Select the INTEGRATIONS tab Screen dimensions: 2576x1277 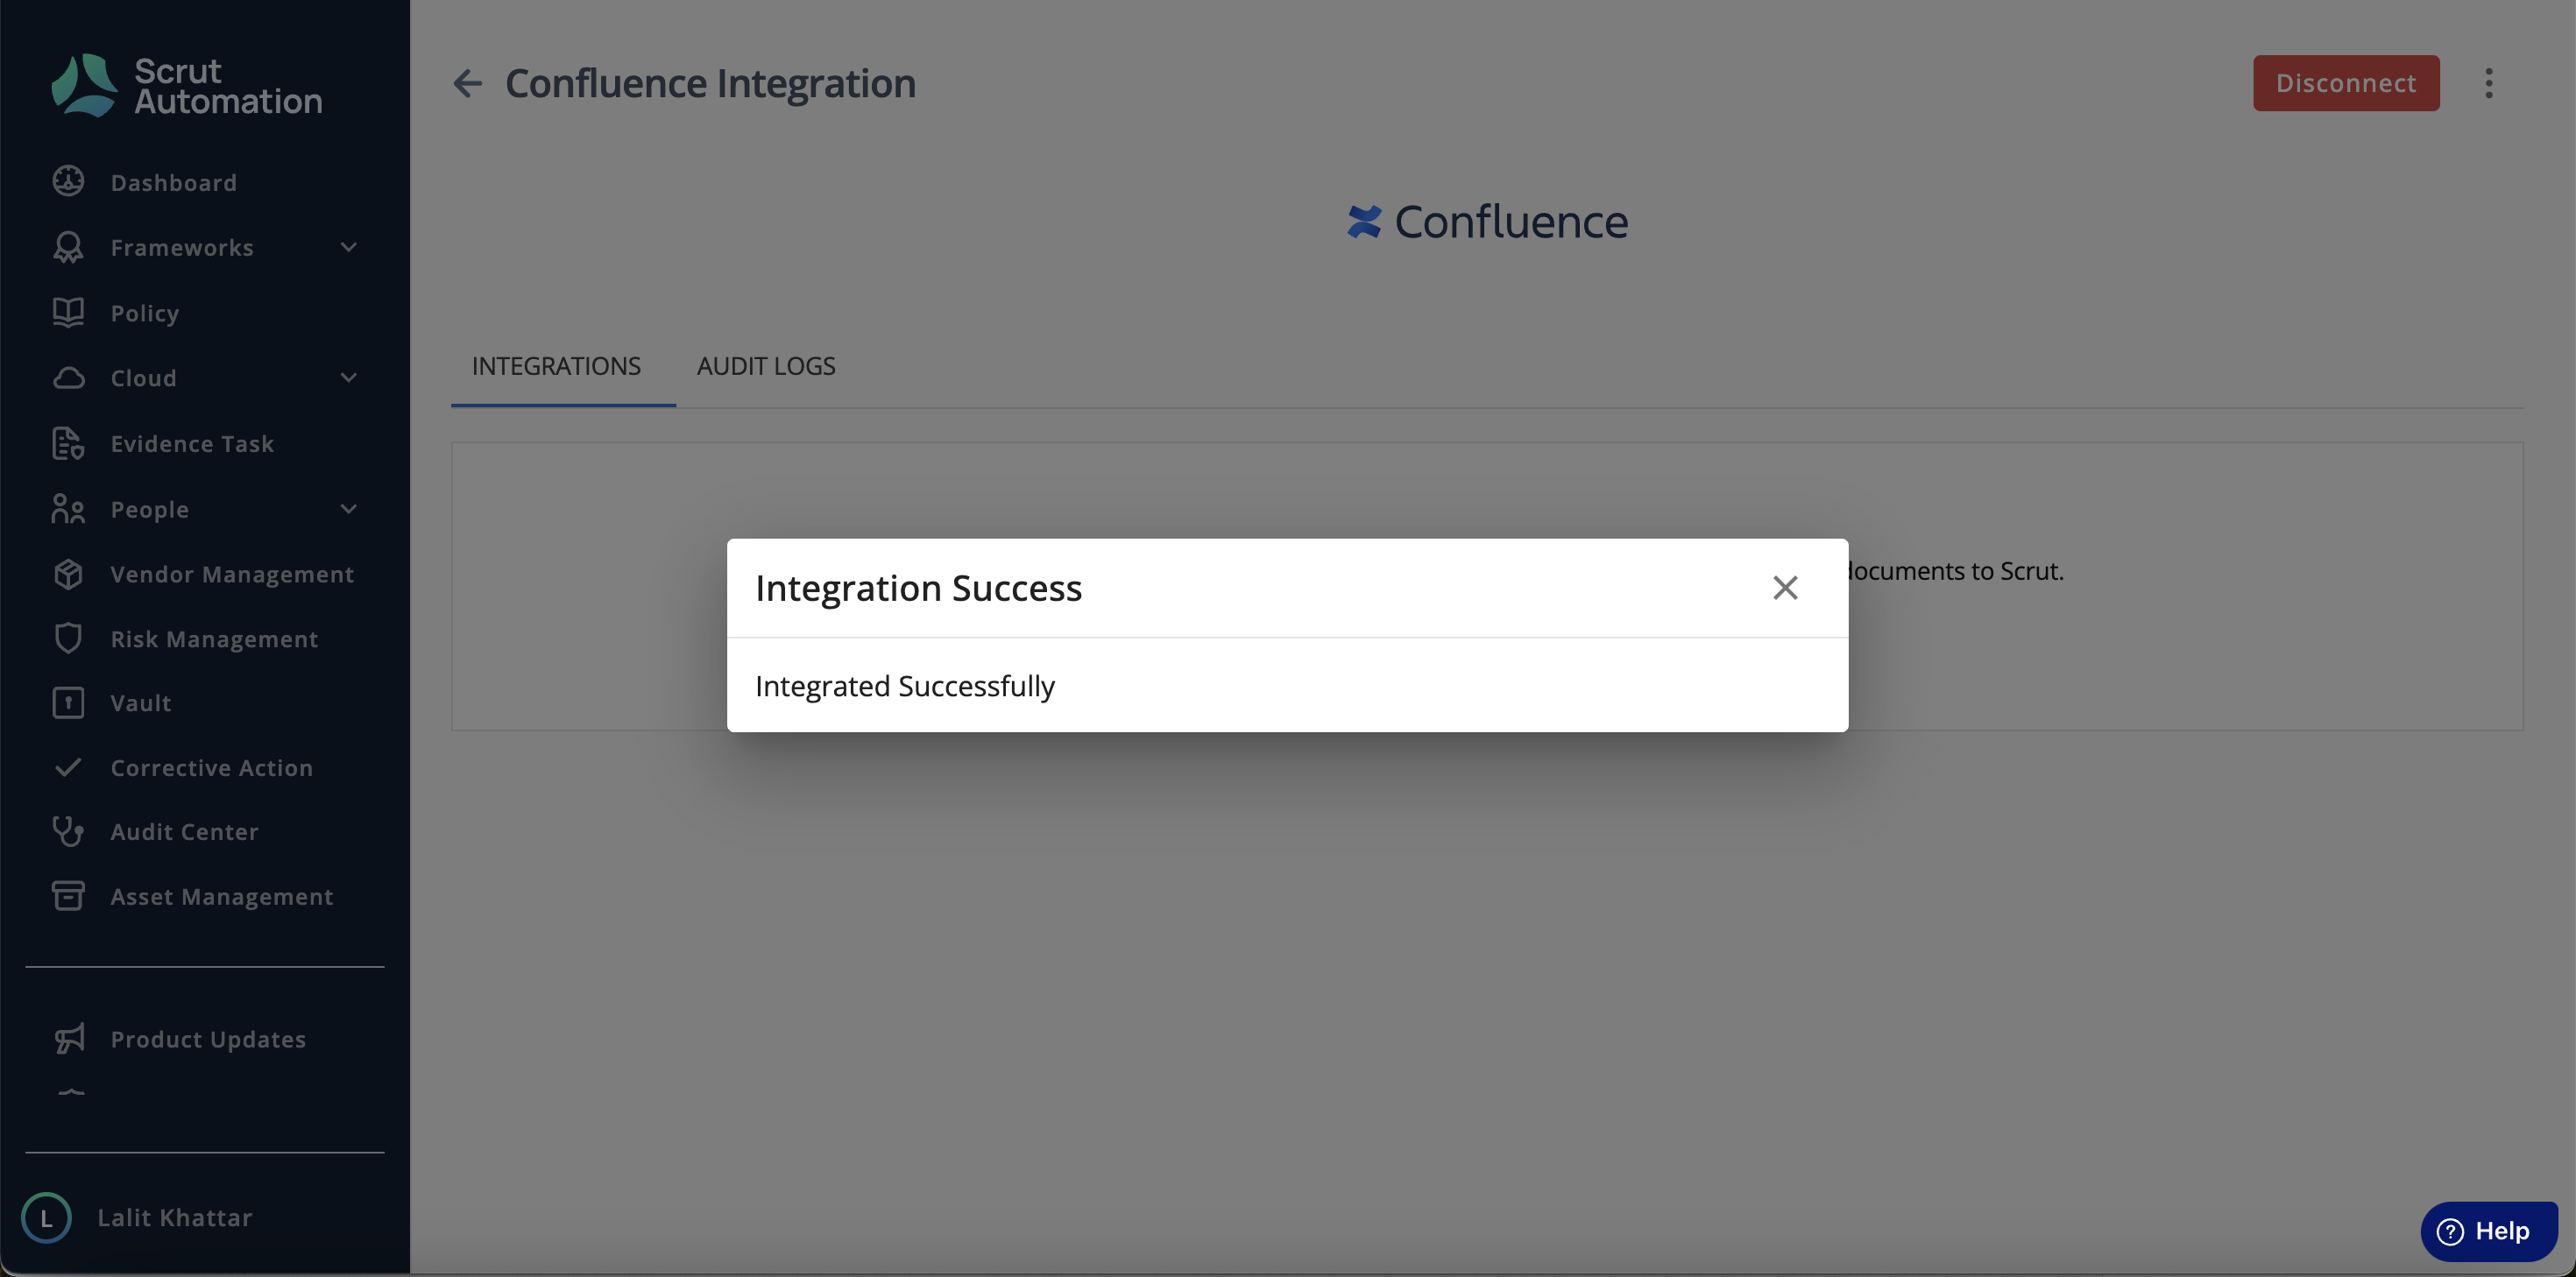click(556, 366)
